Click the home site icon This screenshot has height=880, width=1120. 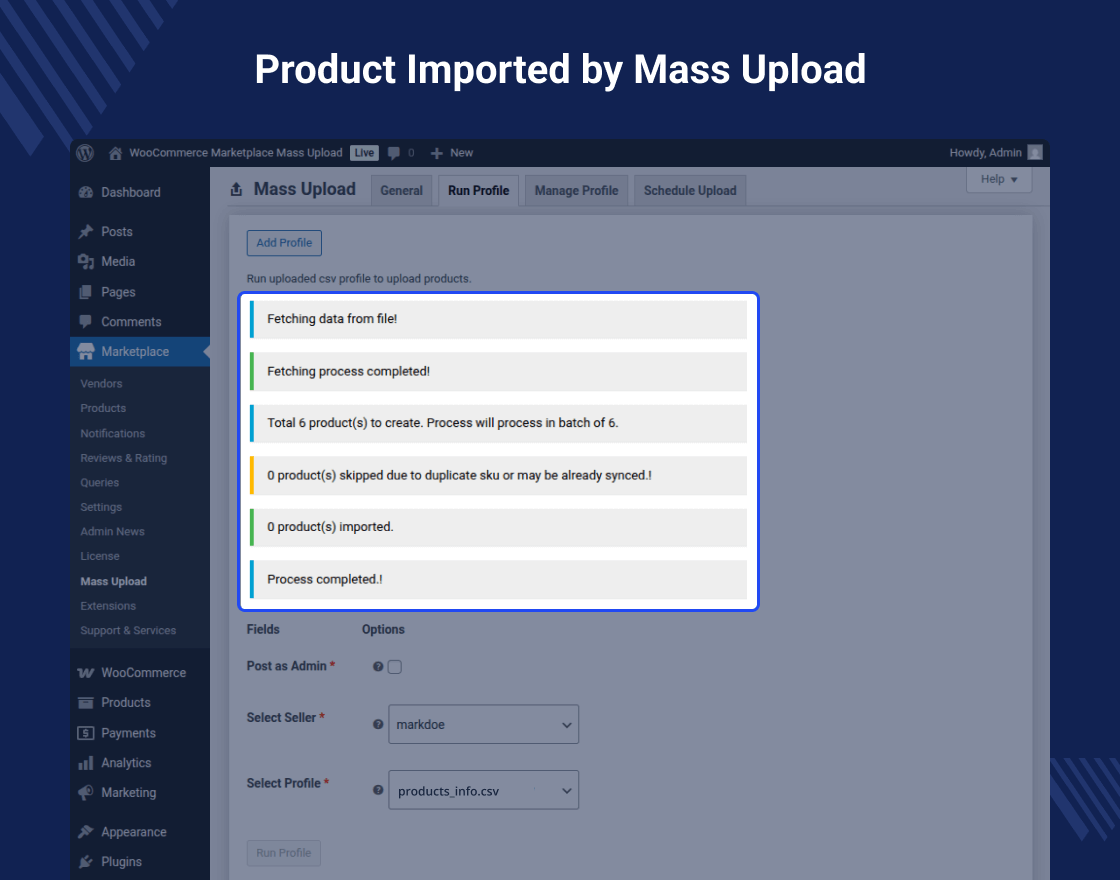click(x=116, y=153)
